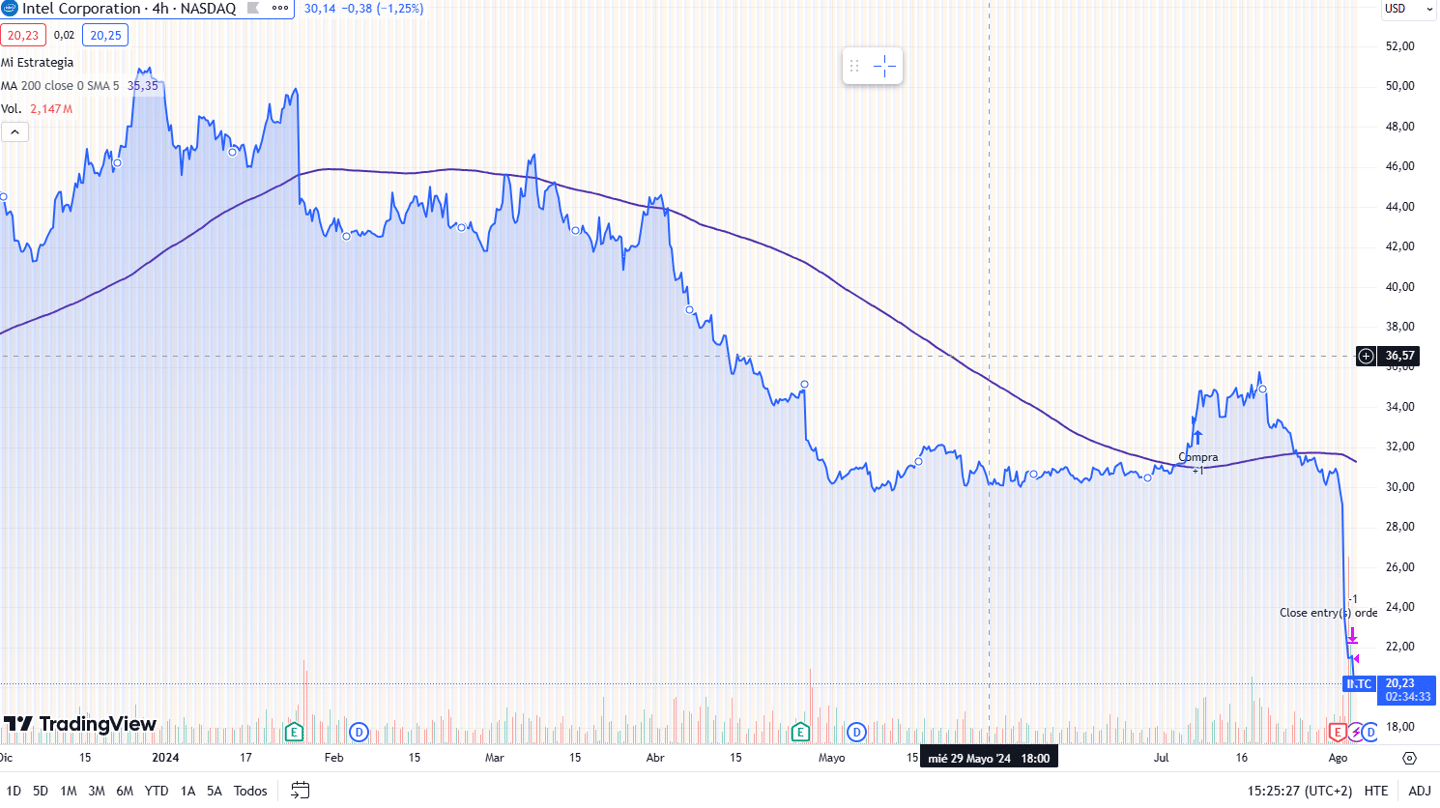Click the red E earnings marker near August
The height and width of the screenshot is (808, 1440).
point(1337,733)
